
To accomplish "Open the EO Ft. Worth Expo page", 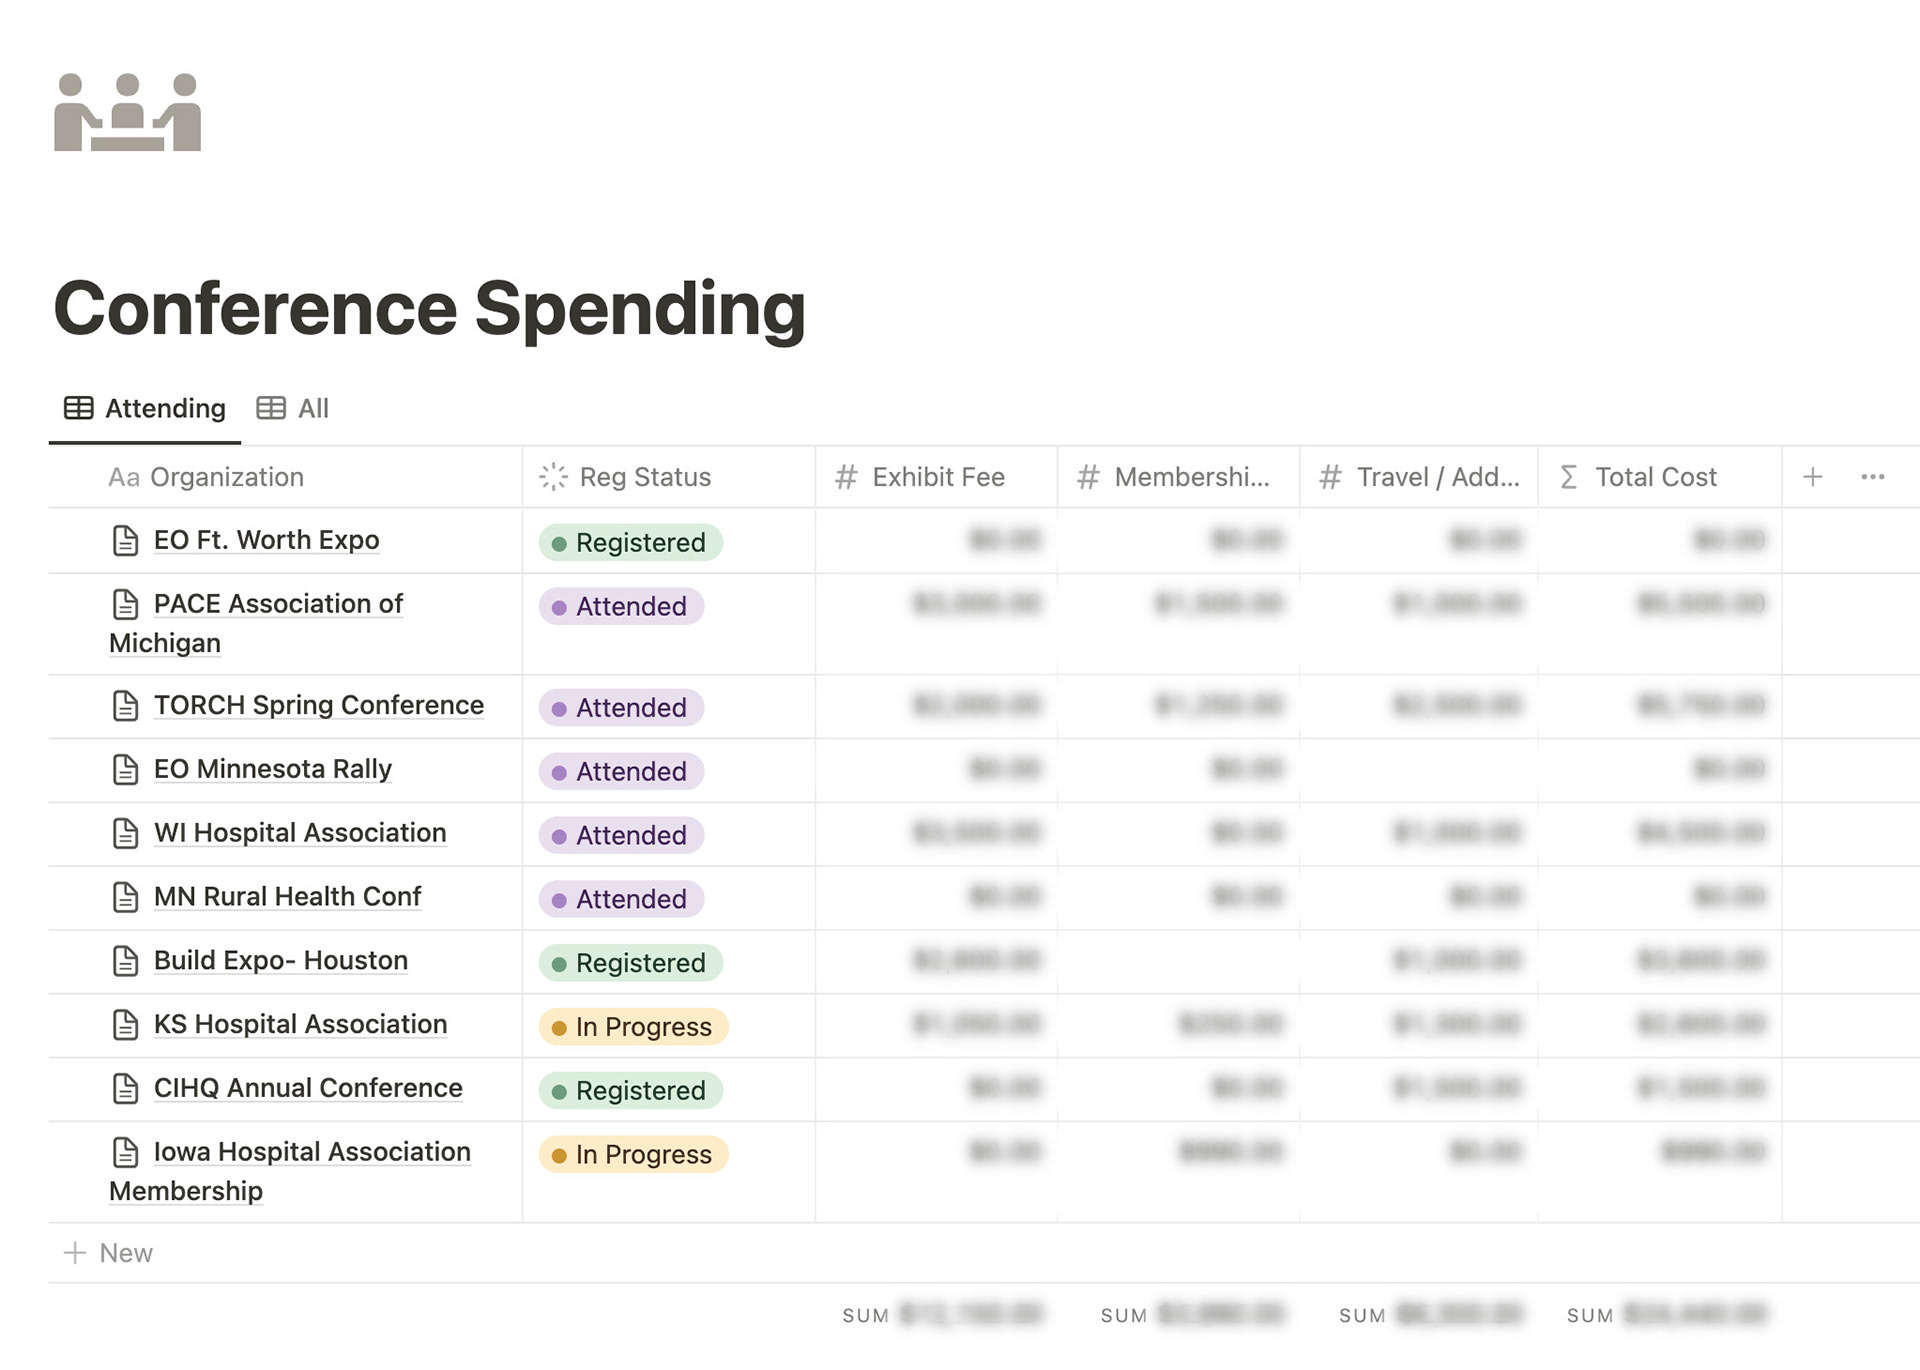I will (x=266, y=540).
